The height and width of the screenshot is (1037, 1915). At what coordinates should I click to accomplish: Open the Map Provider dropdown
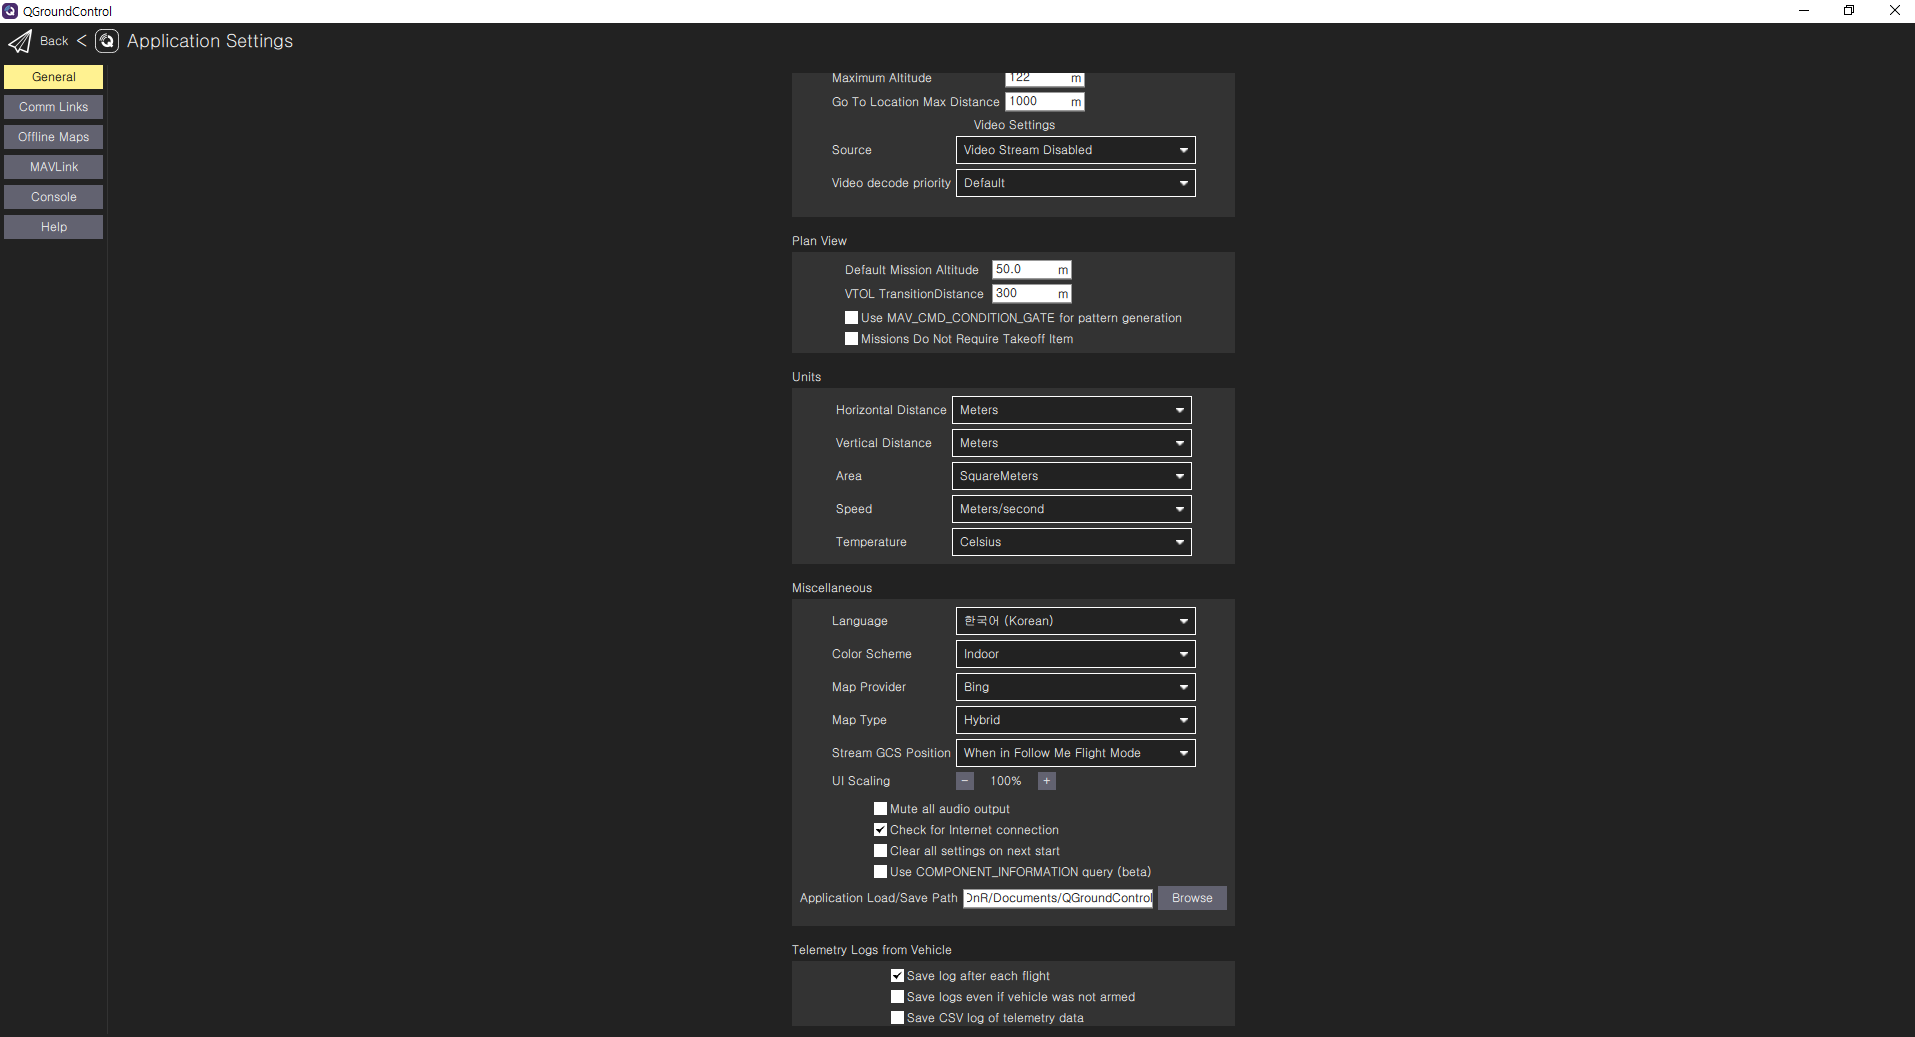pyautogui.click(x=1074, y=687)
